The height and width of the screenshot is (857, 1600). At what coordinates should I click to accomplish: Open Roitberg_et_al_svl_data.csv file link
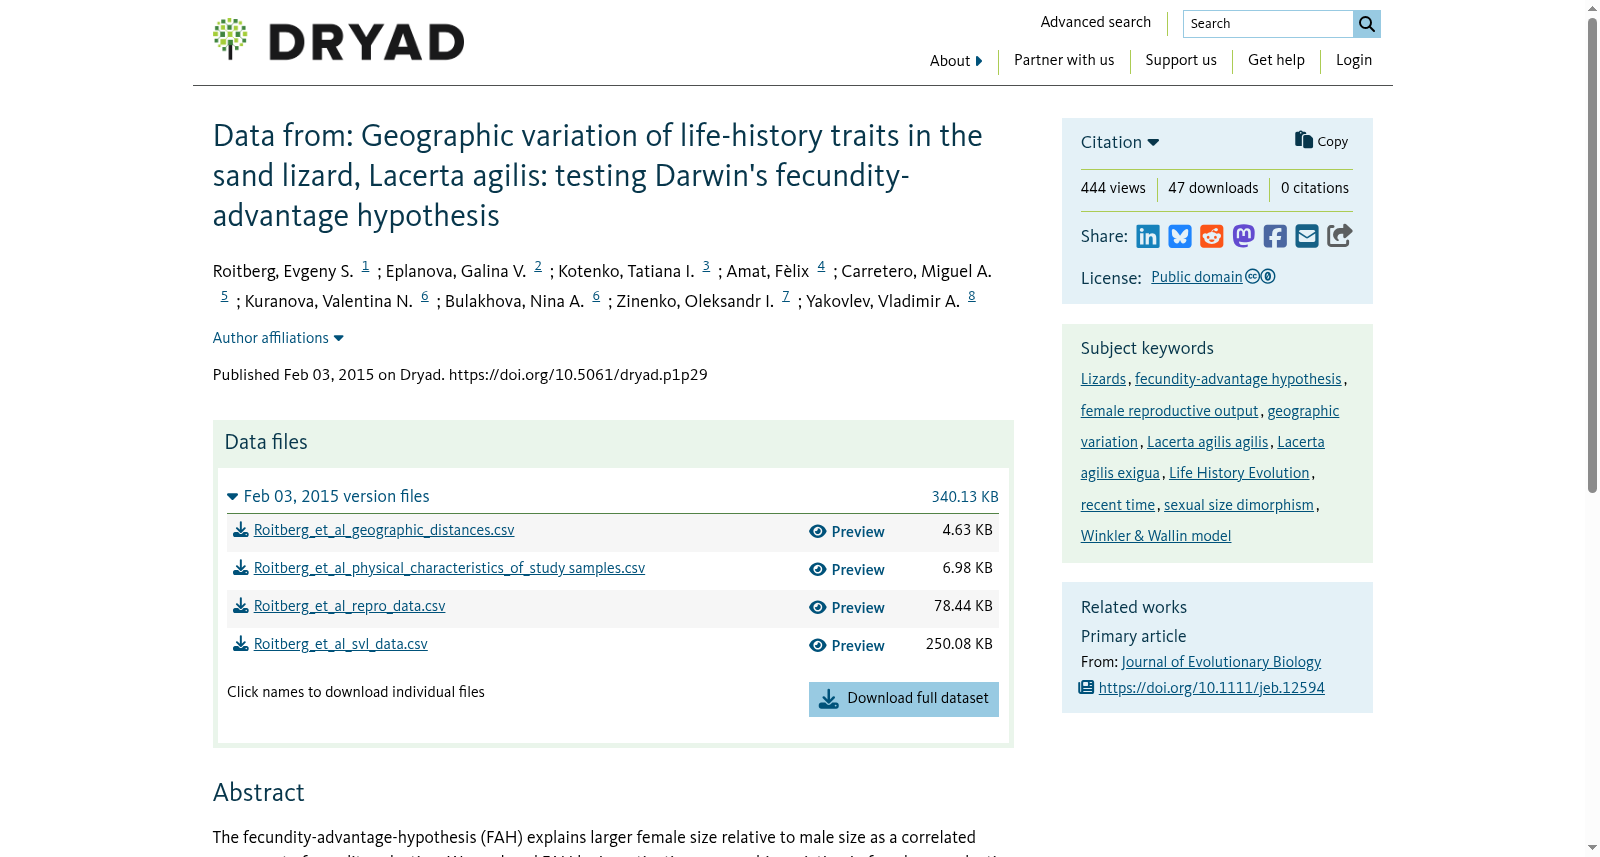click(x=341, y=644)
